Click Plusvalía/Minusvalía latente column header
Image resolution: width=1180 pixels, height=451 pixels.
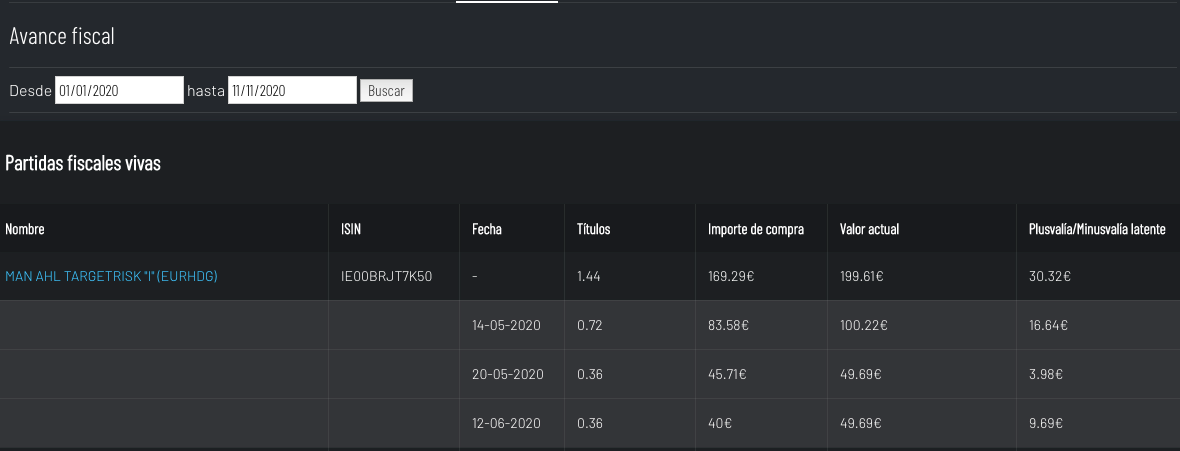pos(1097,229)
